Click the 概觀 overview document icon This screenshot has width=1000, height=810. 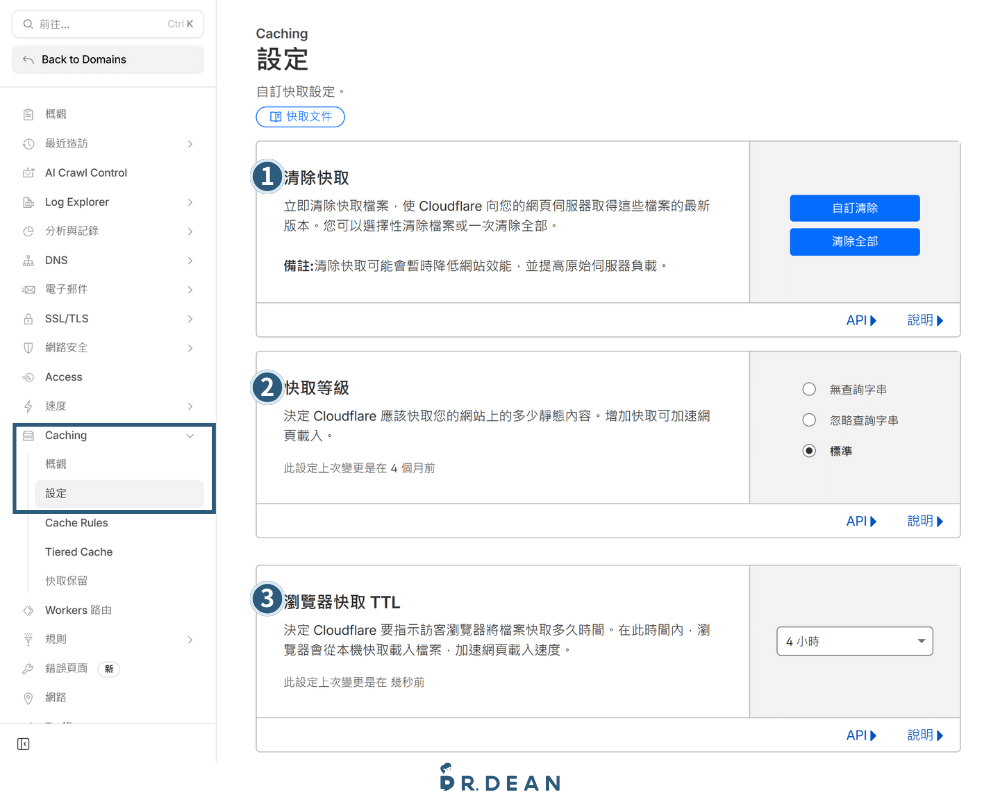pyautogui.click(x=28, y=114)
